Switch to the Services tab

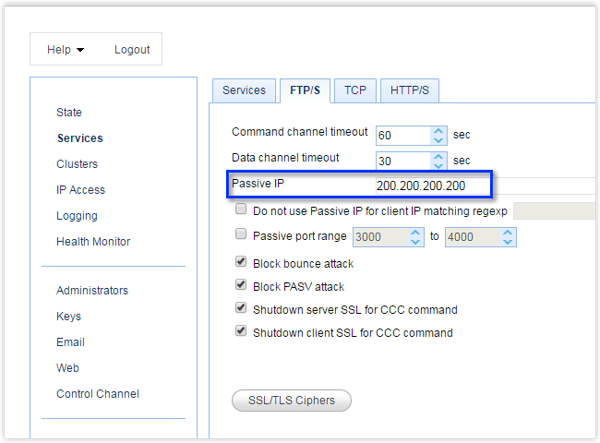(244, 90)
